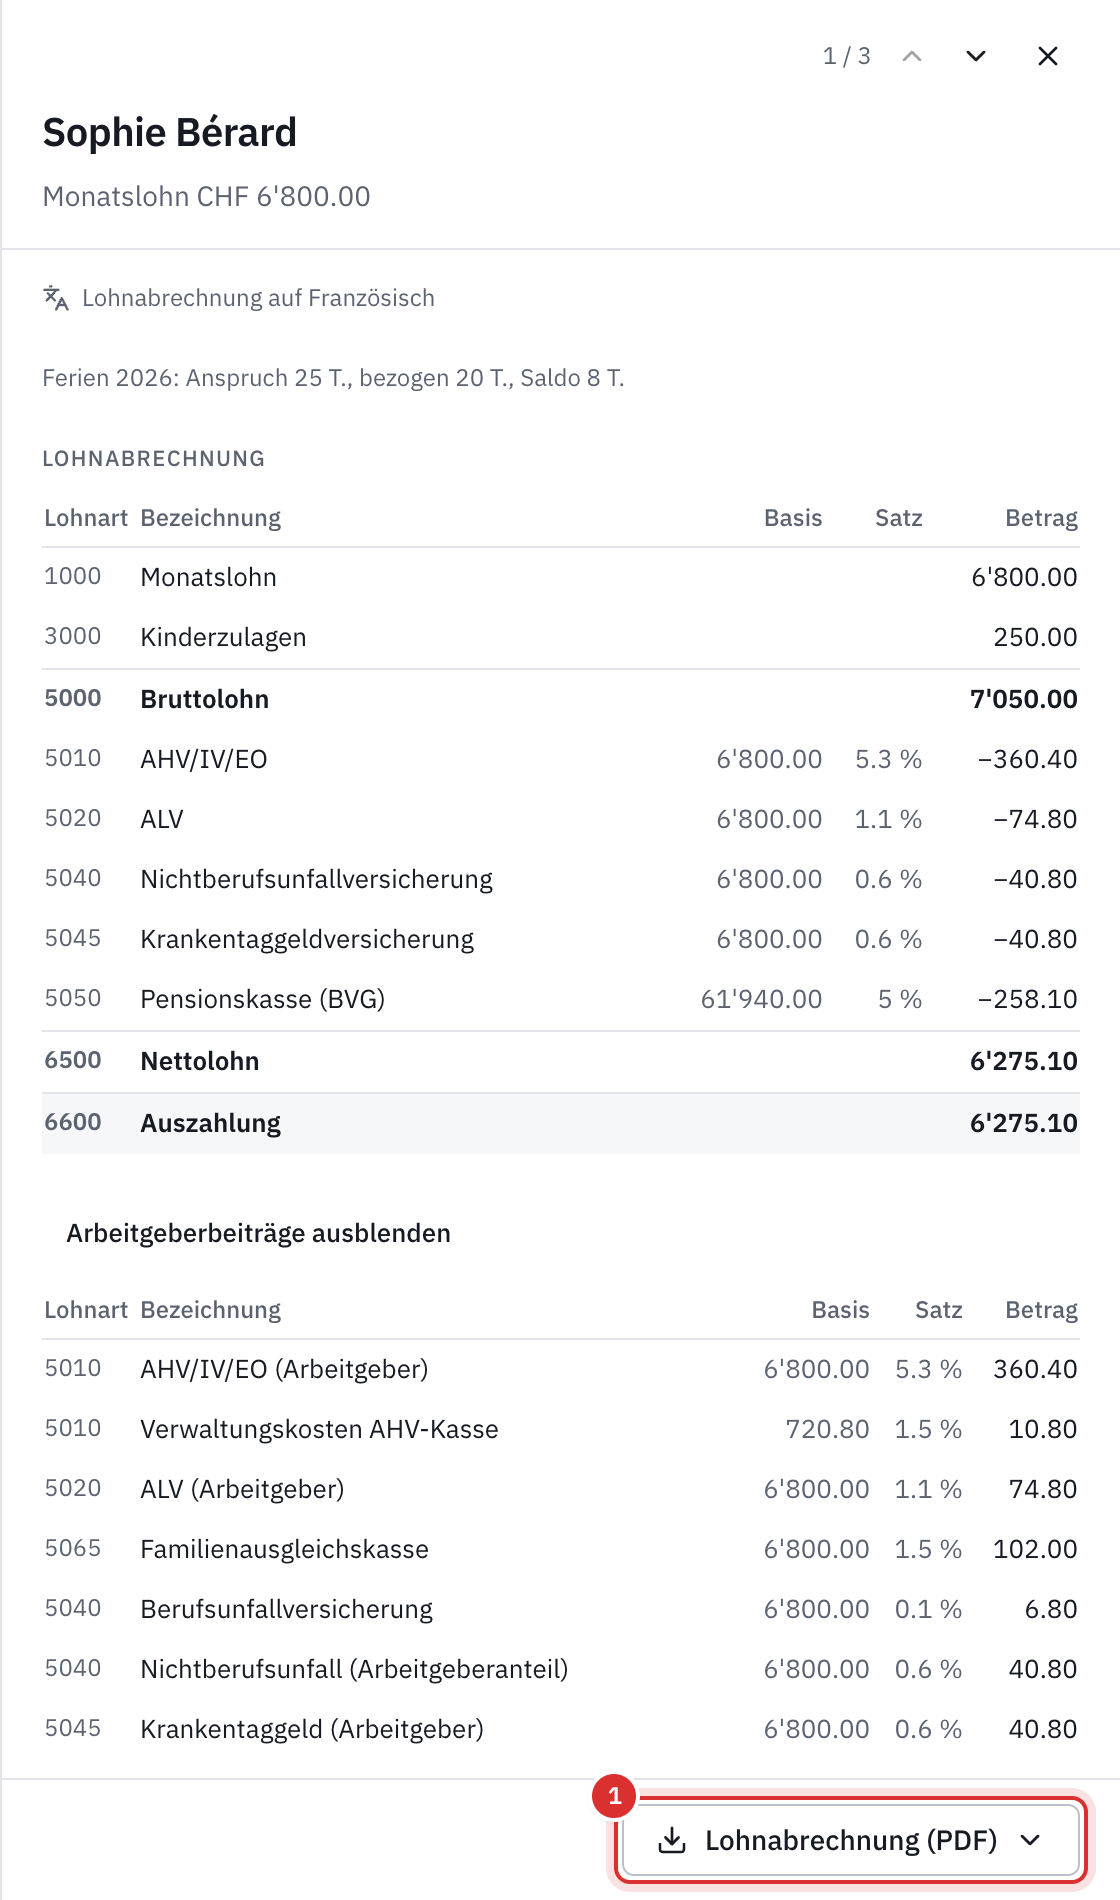
Task: Click the LOHNABRECHNUNG section heading
Action: pyautogui.click(x=154, y=459)
